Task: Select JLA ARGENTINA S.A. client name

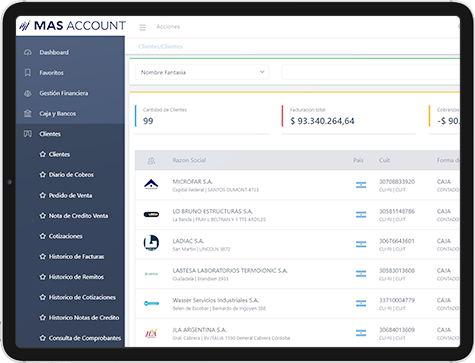Action: click(x=199, y=330)
